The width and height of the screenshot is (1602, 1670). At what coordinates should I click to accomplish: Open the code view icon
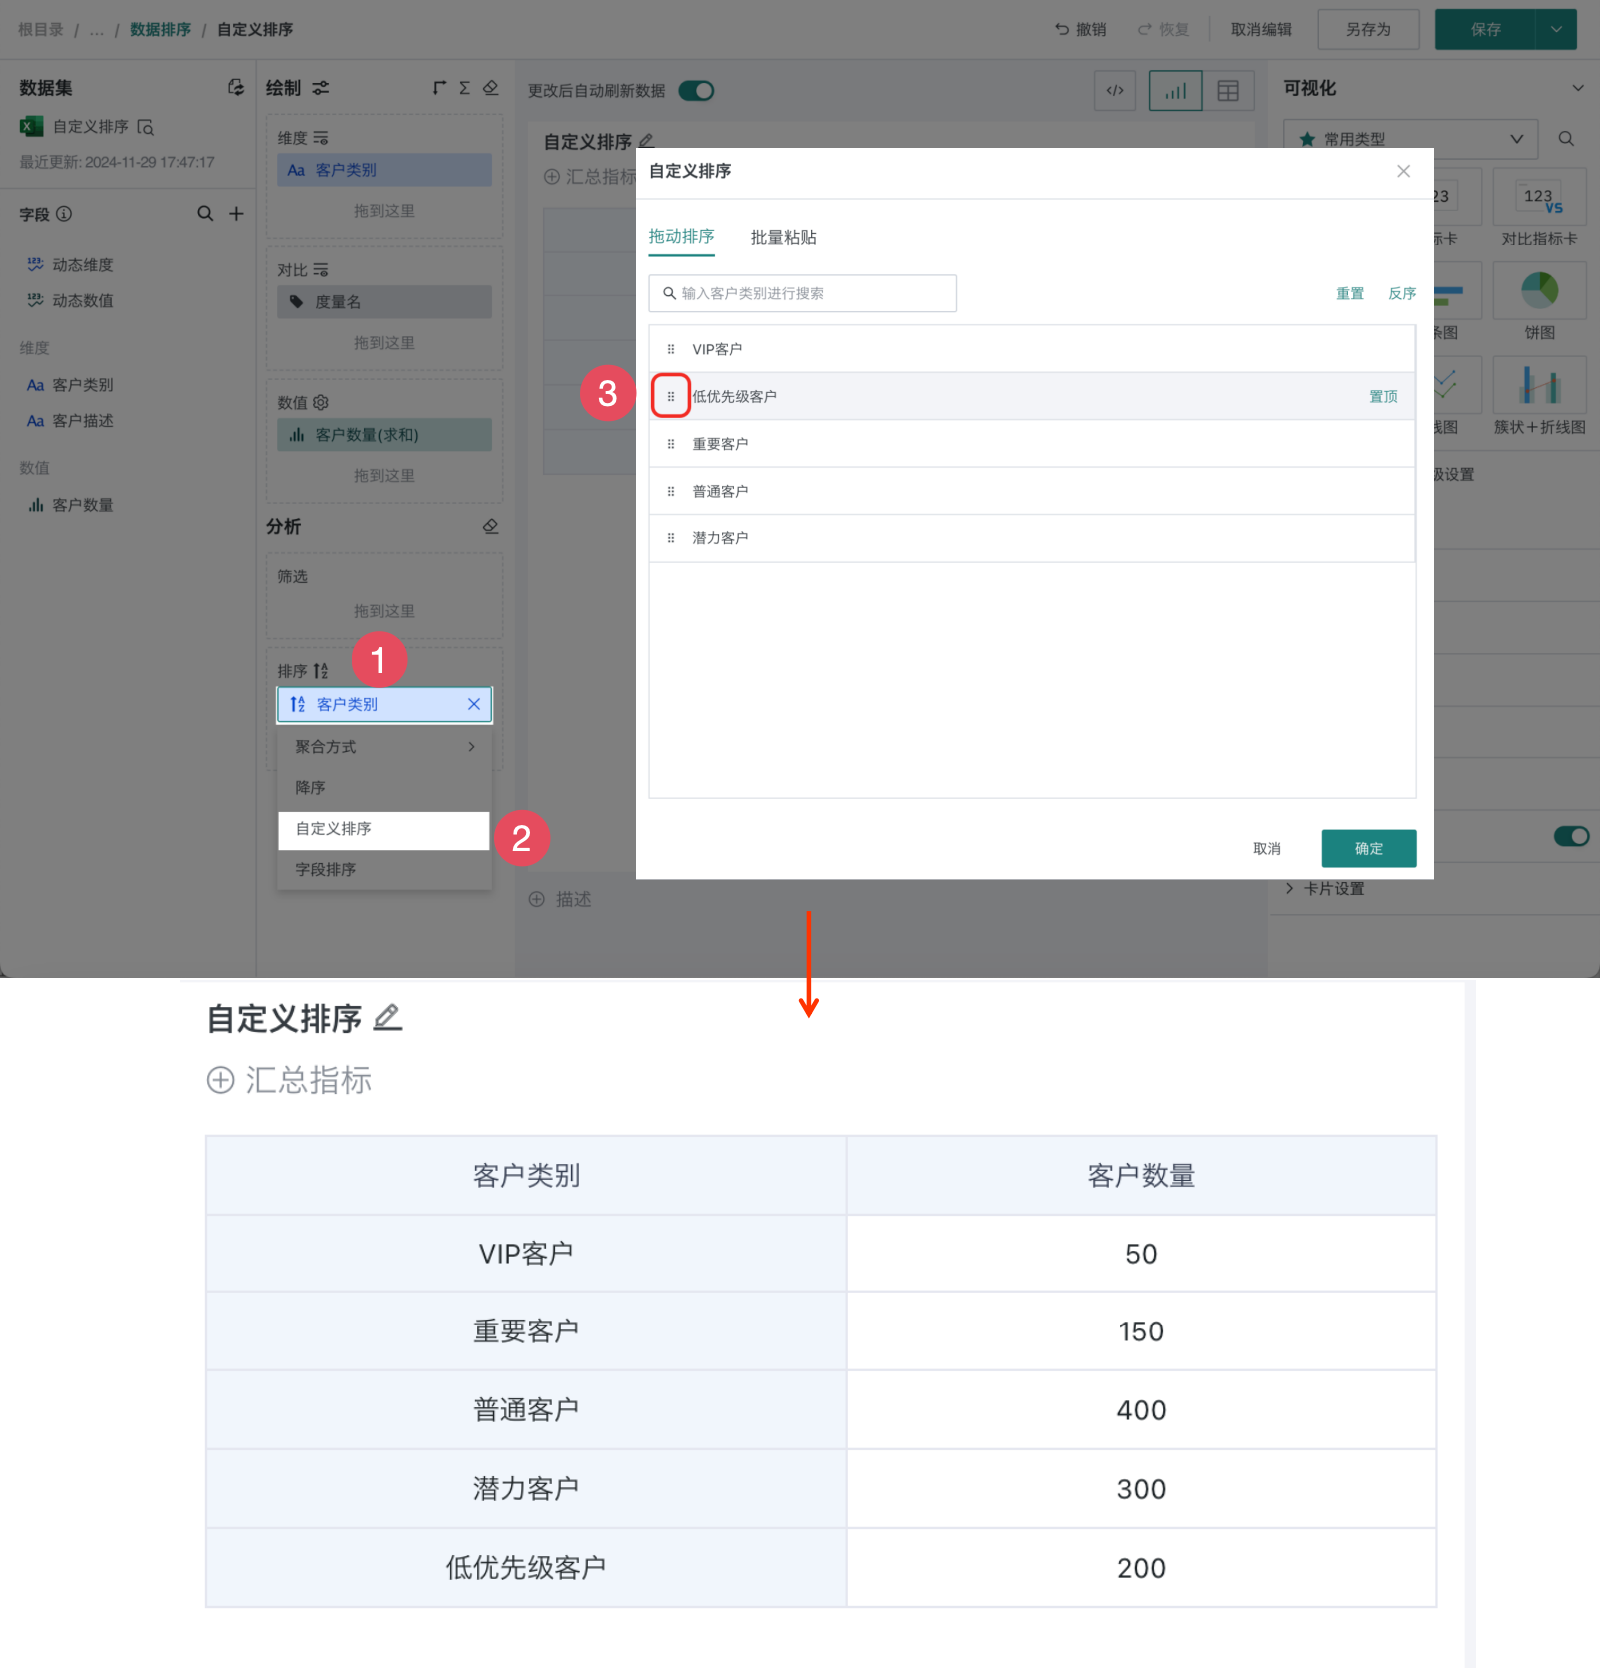1115,91
